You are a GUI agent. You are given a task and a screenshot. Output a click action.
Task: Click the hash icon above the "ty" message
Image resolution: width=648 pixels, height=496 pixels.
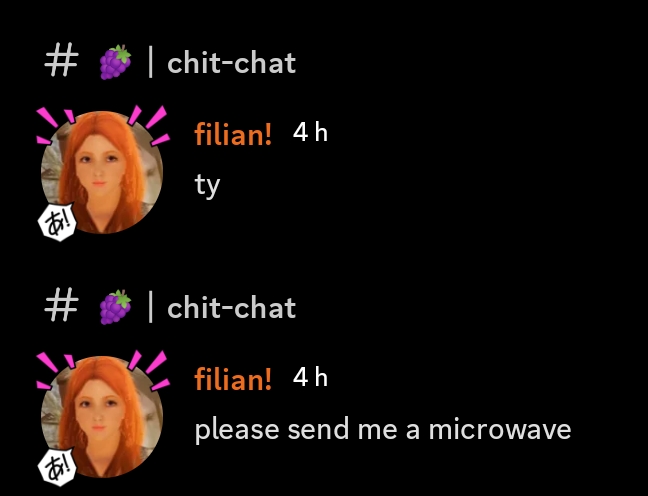tap(61, 63)
